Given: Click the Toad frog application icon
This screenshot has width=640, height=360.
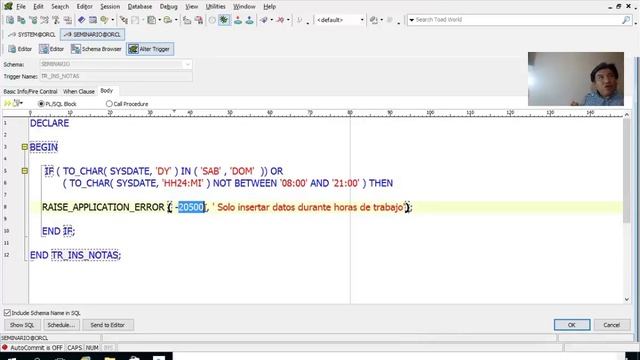Looking at the screenshot, I should pyautogui.click(x=8, y=6).
